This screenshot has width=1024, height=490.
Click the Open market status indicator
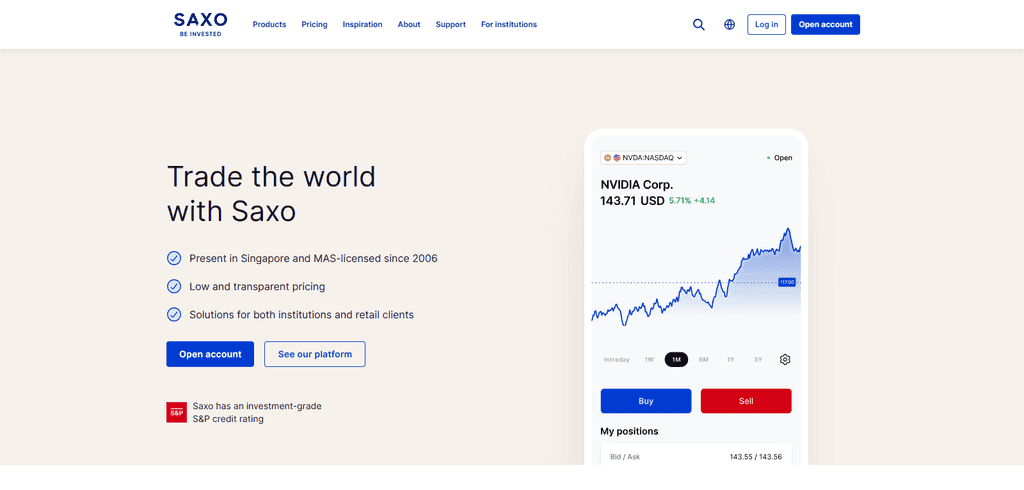779,158
